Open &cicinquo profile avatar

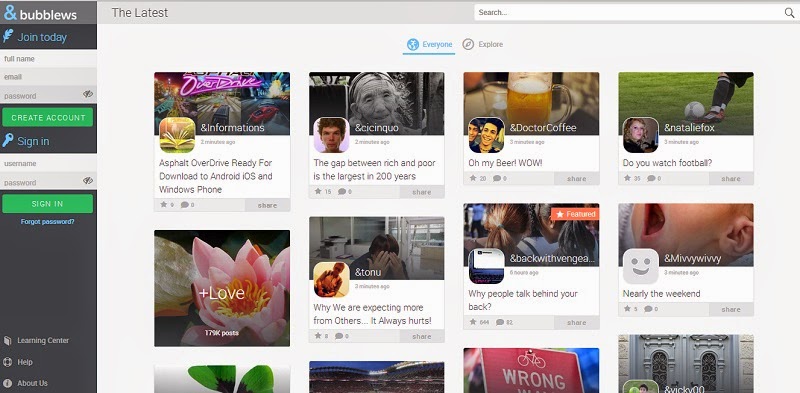click(x=332, y=135)
